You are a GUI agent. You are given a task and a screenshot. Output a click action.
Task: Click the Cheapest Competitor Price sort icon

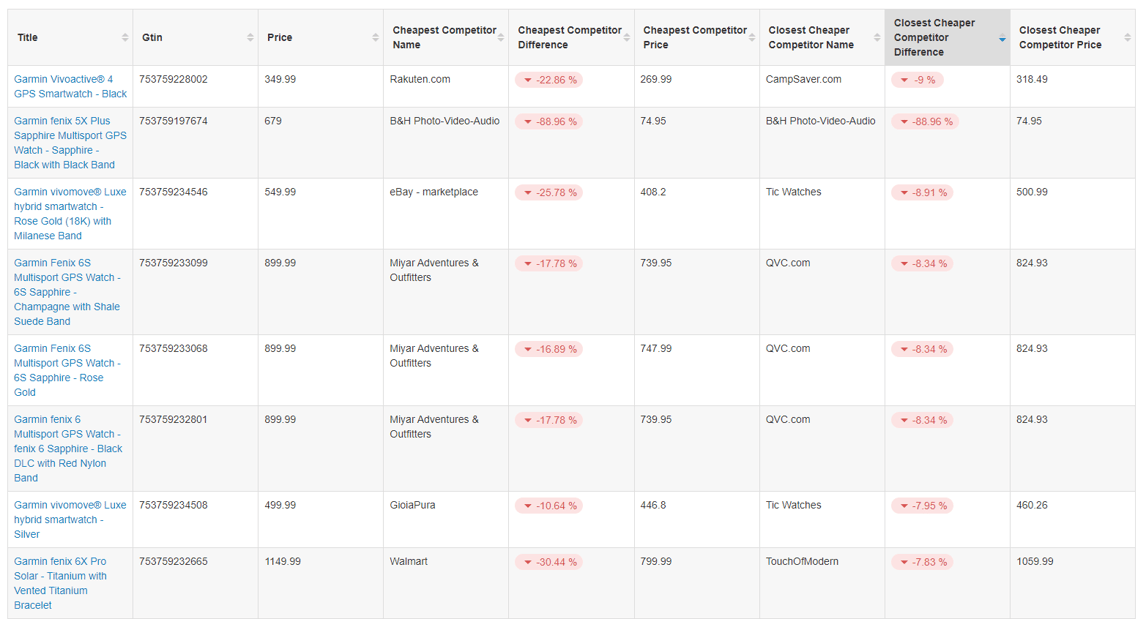[x=752, y=38]
